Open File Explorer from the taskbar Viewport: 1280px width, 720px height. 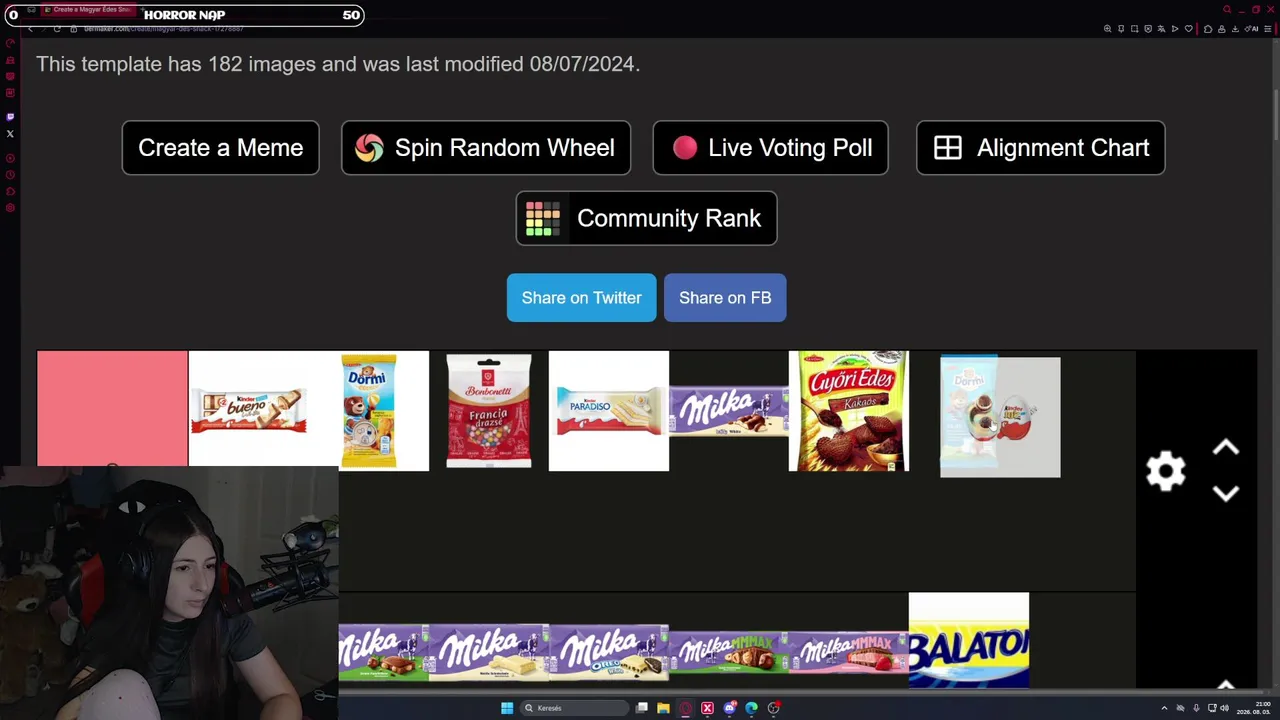pyautogui.click(x=663, y=708)
